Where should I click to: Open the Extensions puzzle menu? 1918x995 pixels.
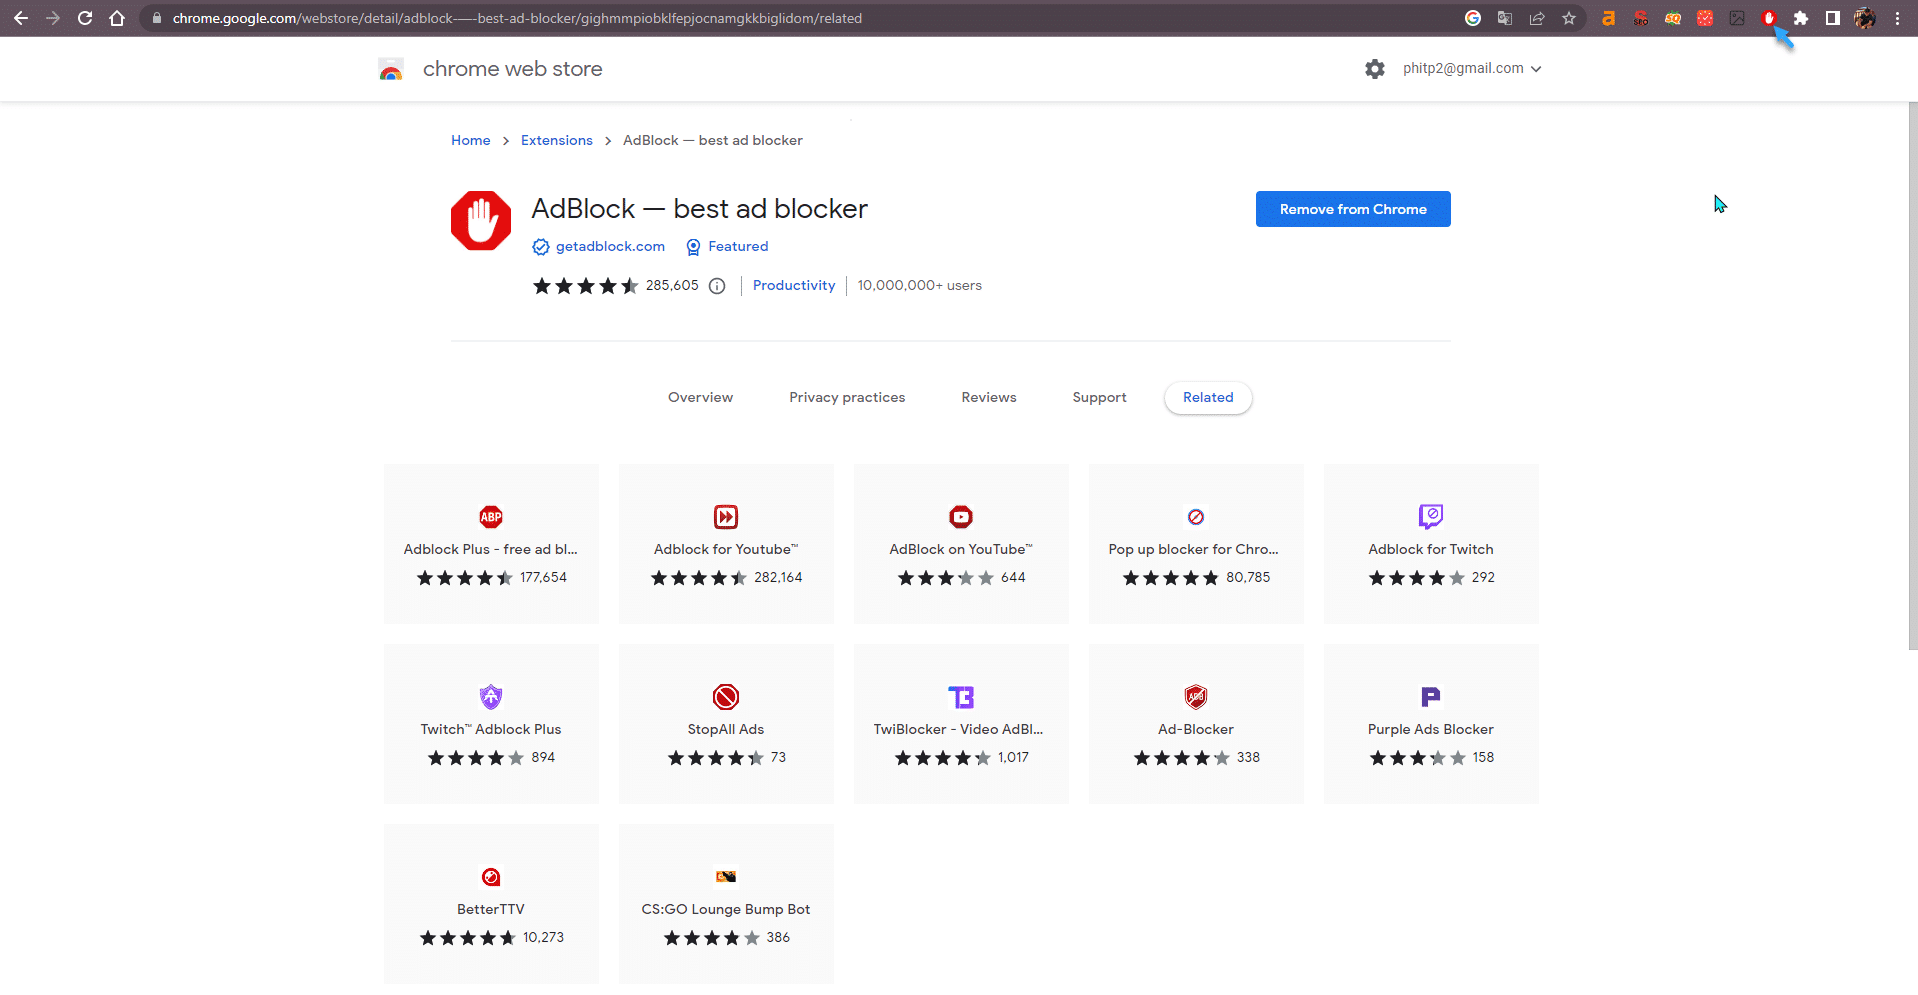pos(1801,18)
